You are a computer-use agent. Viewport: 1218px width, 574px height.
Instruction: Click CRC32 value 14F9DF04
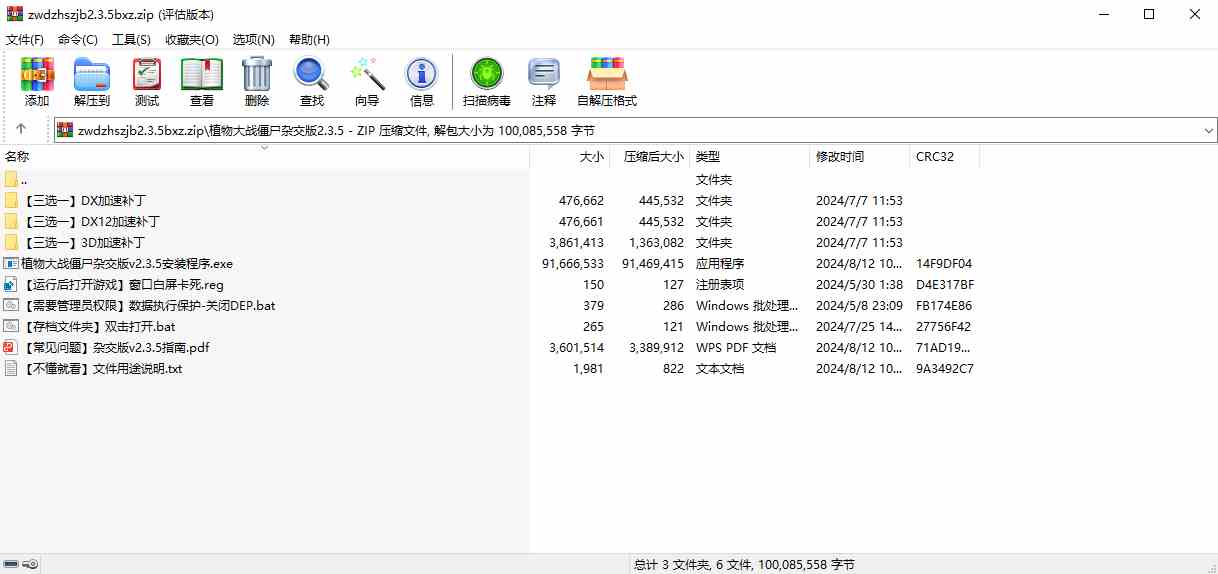click(x=944, y=264)
